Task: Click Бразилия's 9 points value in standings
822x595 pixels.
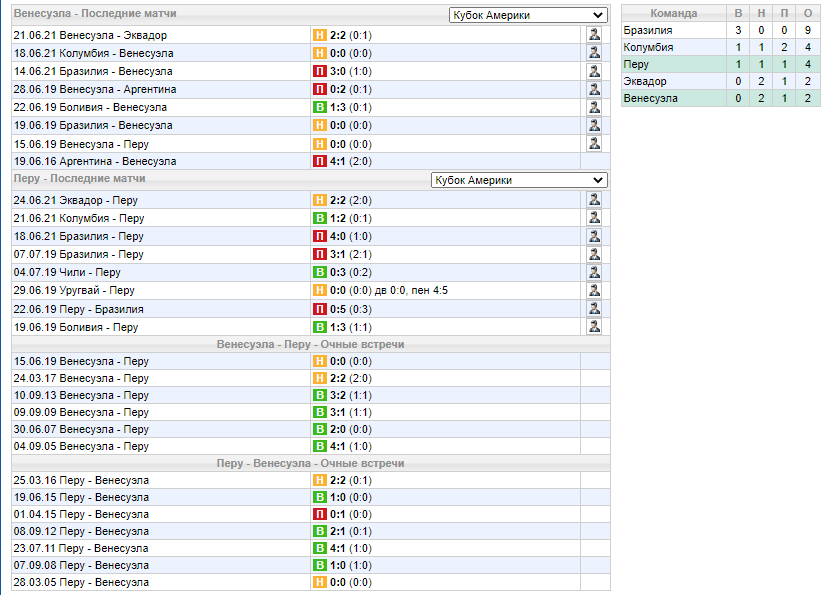Action: tap(808, 30)
